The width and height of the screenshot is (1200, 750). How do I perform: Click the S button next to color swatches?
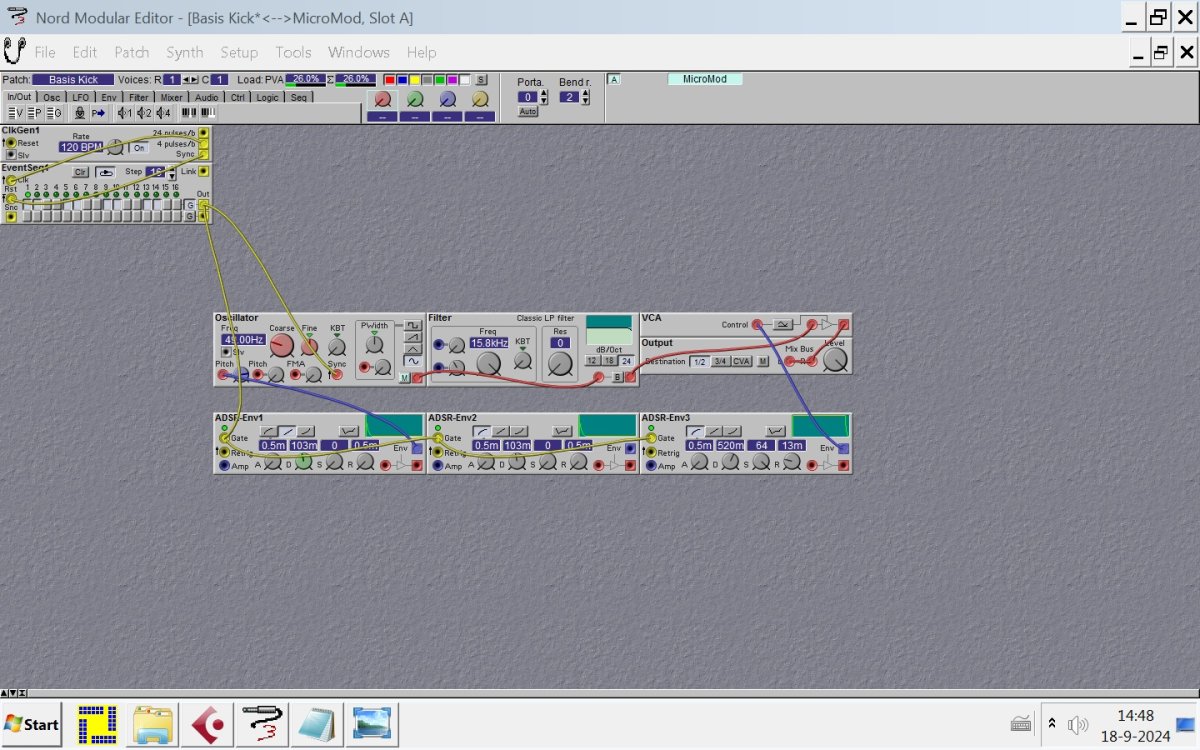tap(481, 80)
